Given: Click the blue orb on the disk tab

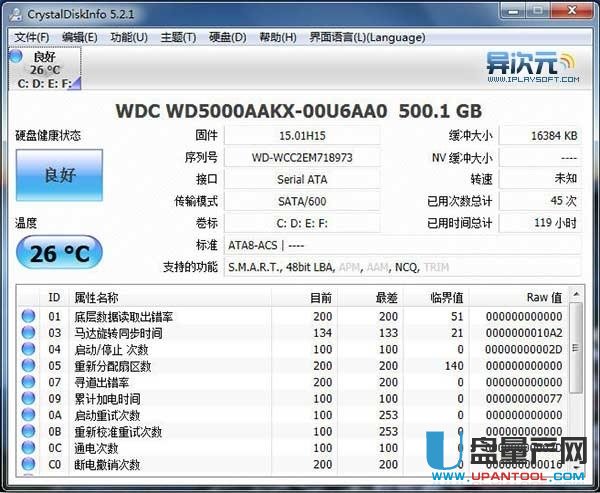Looking at the screenshot, I should [x=15, y=57].
